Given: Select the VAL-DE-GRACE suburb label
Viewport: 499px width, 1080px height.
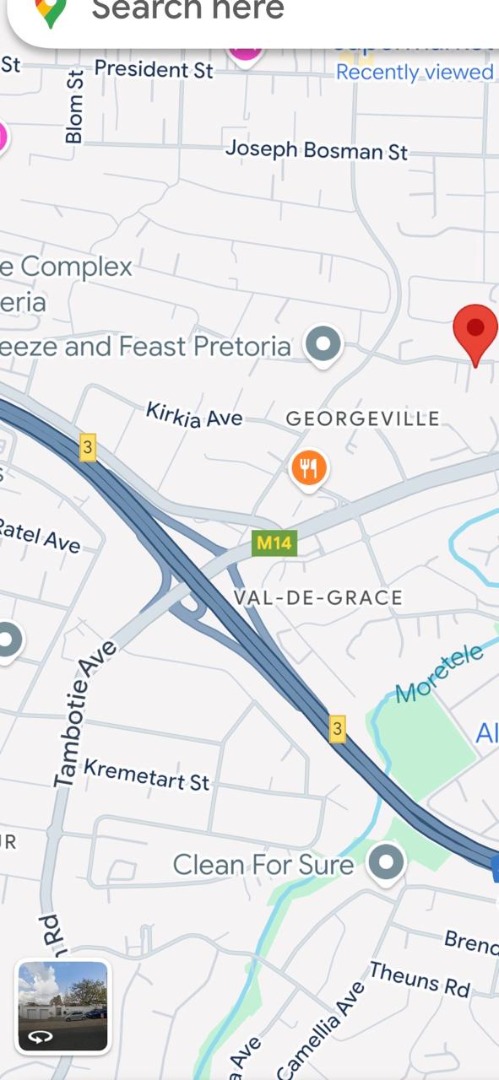Looking at the screenshot, I should 318,597.
